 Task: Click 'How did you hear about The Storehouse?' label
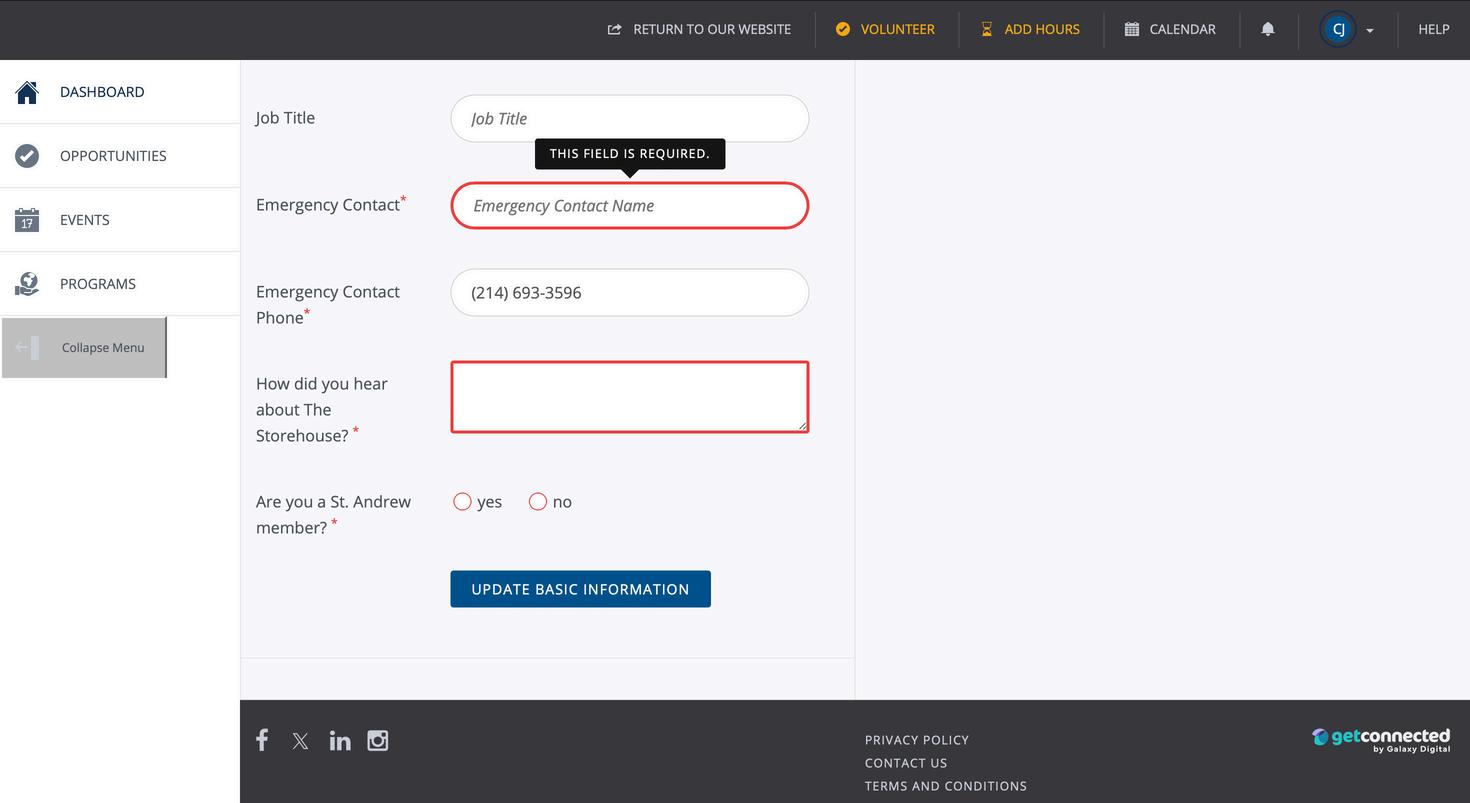[x=322, y=409]
